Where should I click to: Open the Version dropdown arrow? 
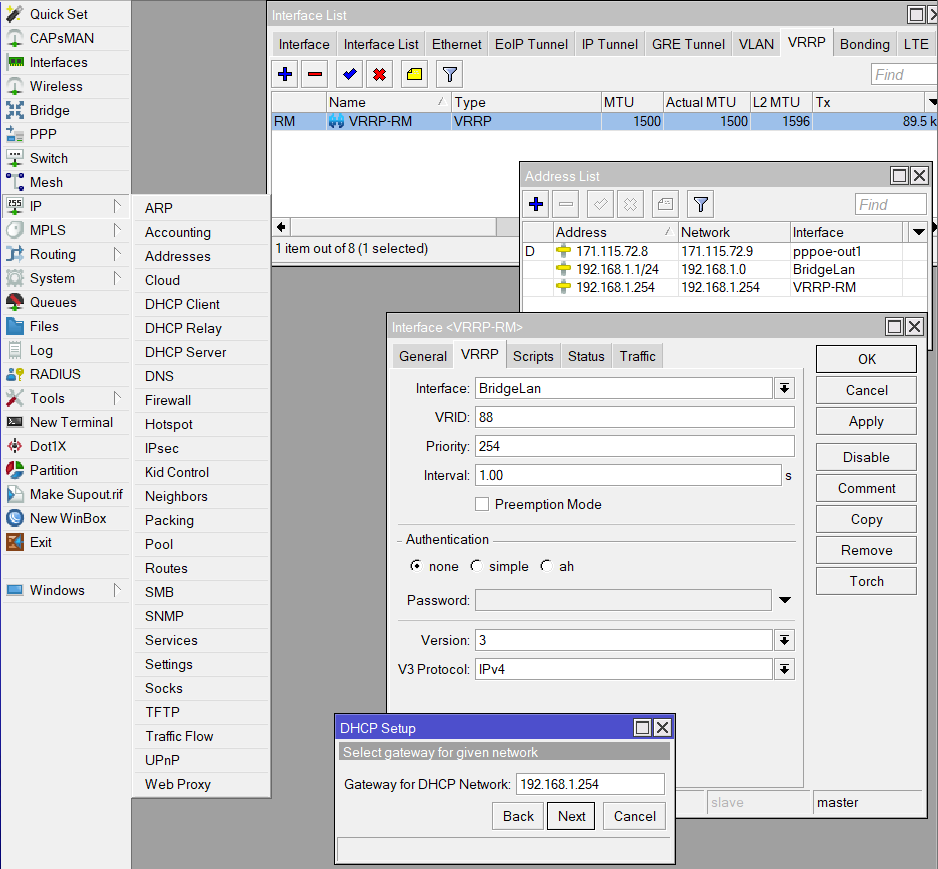point(784,640)
